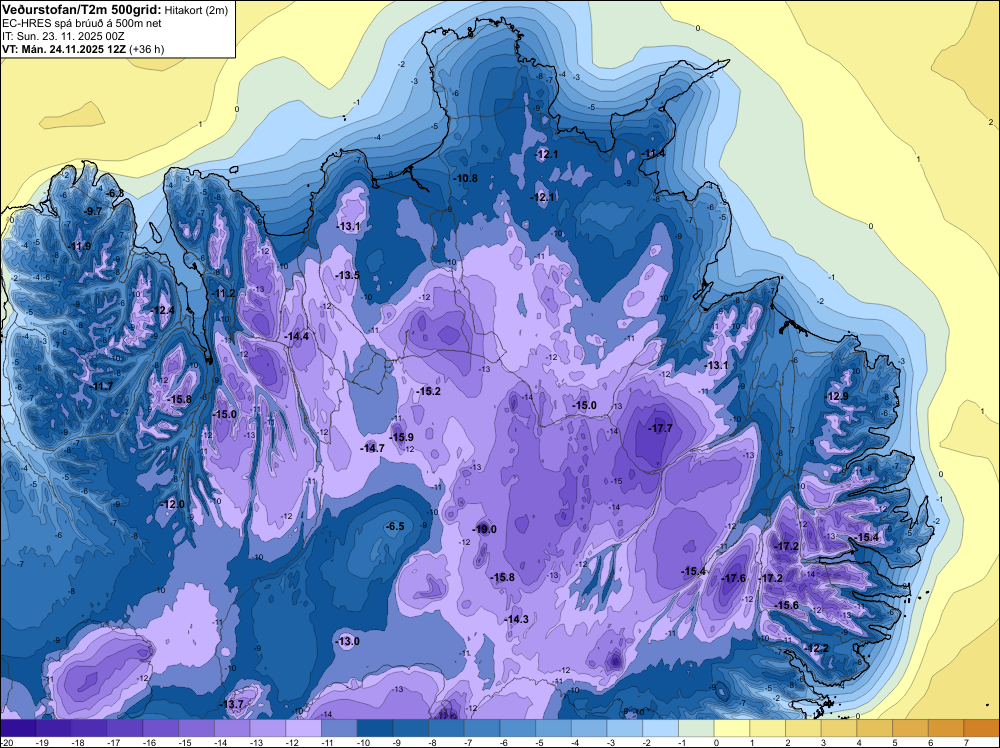Click the -15.6 temperature value
The height and width of the screenshot is (748, 1000).
(786, 605)
